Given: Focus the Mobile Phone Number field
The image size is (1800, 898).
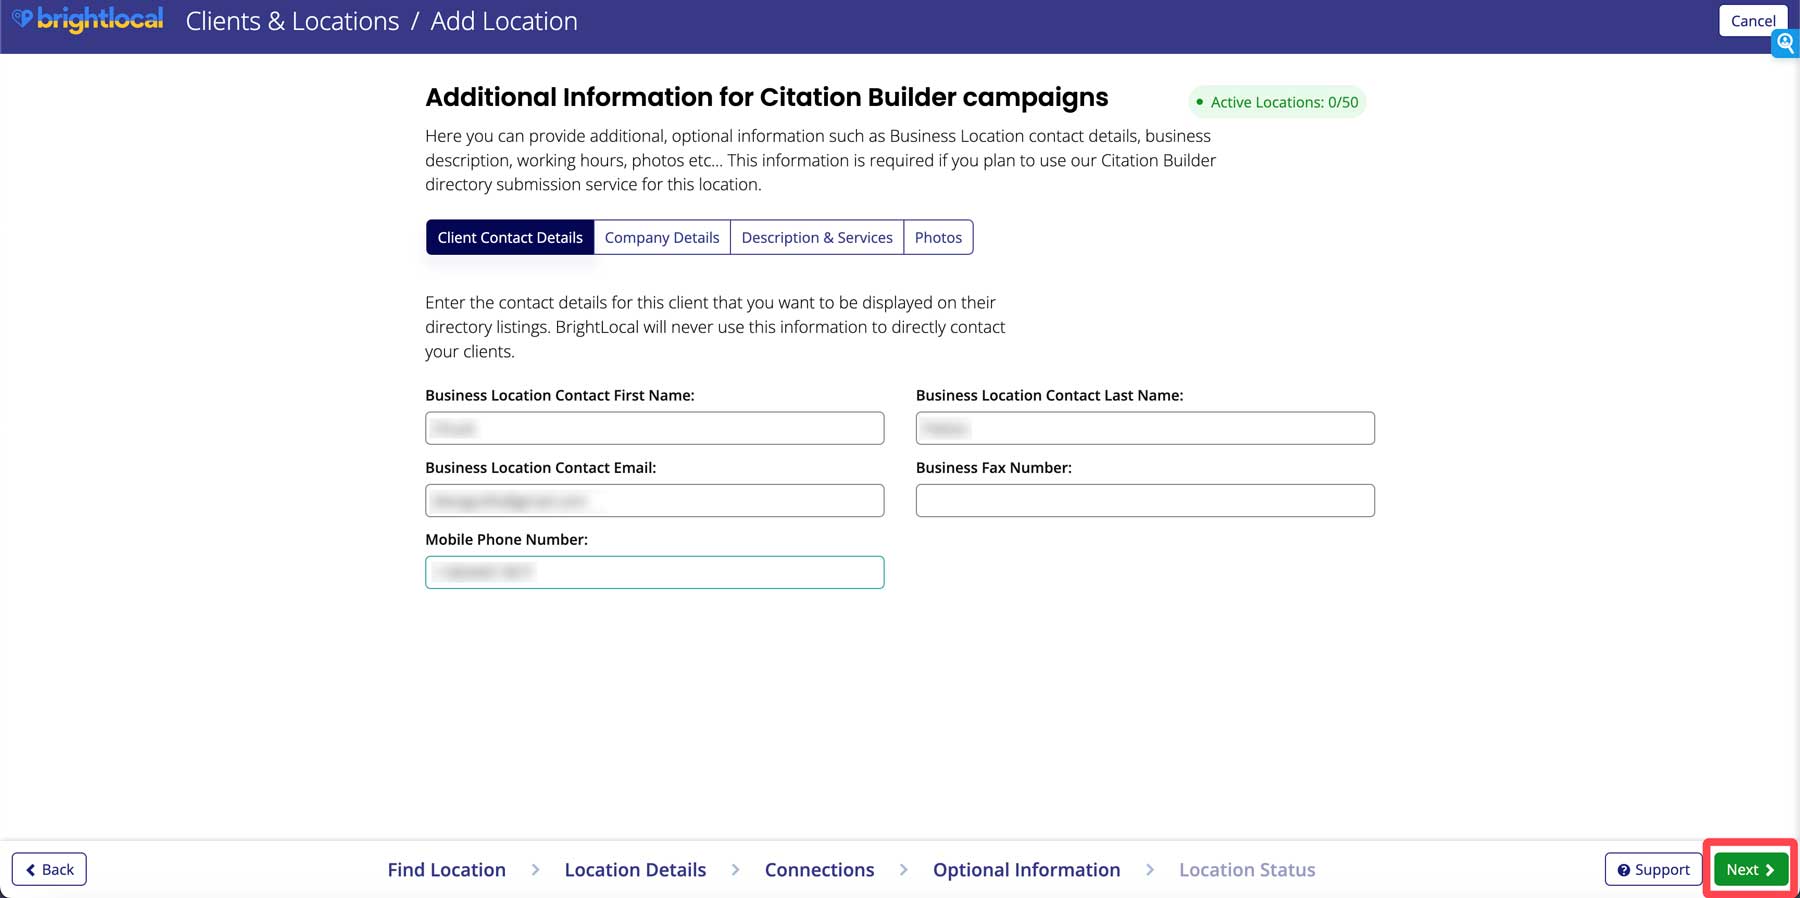Looking at the screenshot, I should pos(655,572).
